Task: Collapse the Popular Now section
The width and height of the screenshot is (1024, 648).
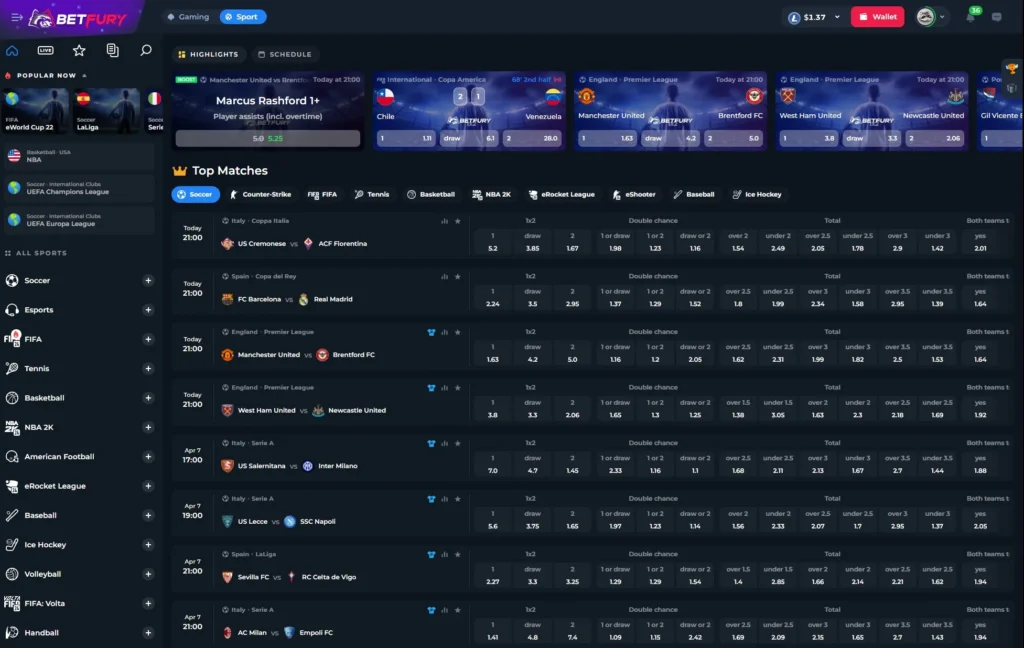Action: pyautogui.click(x=84, y=76)
